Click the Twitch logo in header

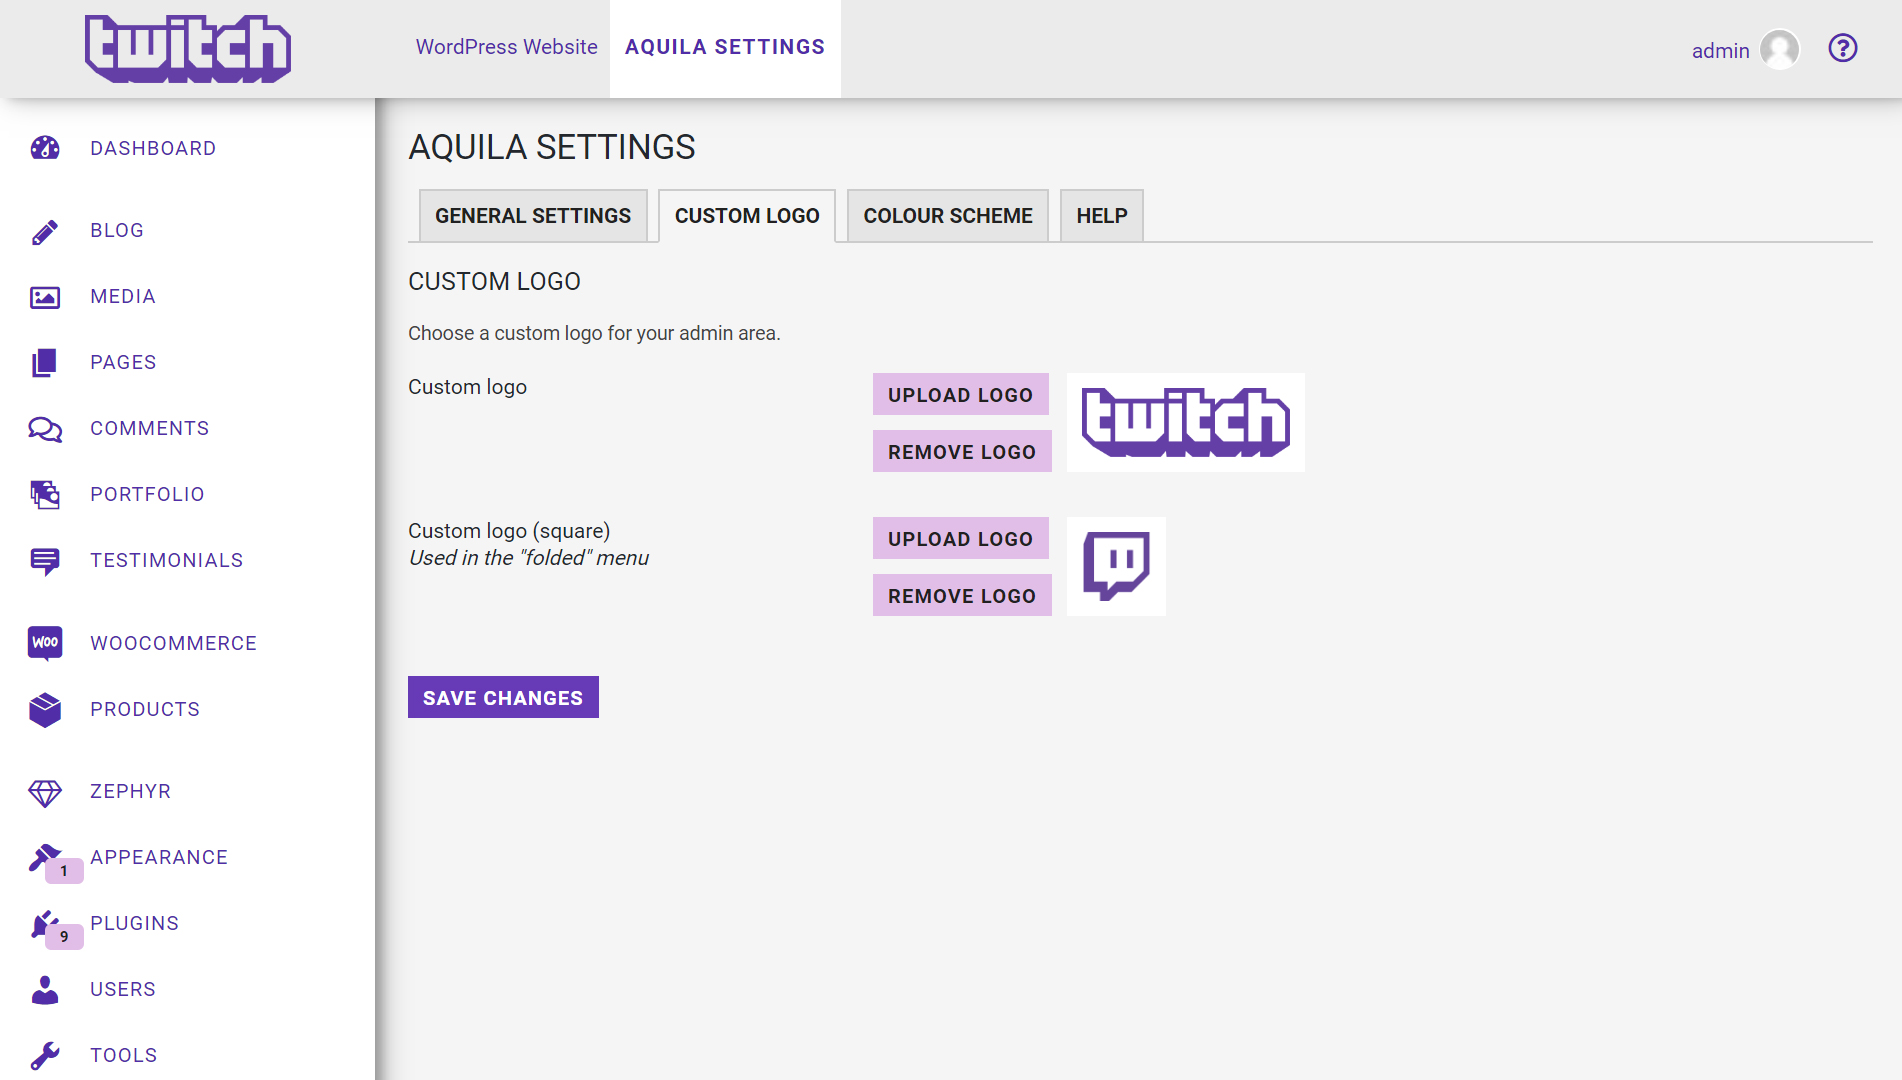pos(188,49)
